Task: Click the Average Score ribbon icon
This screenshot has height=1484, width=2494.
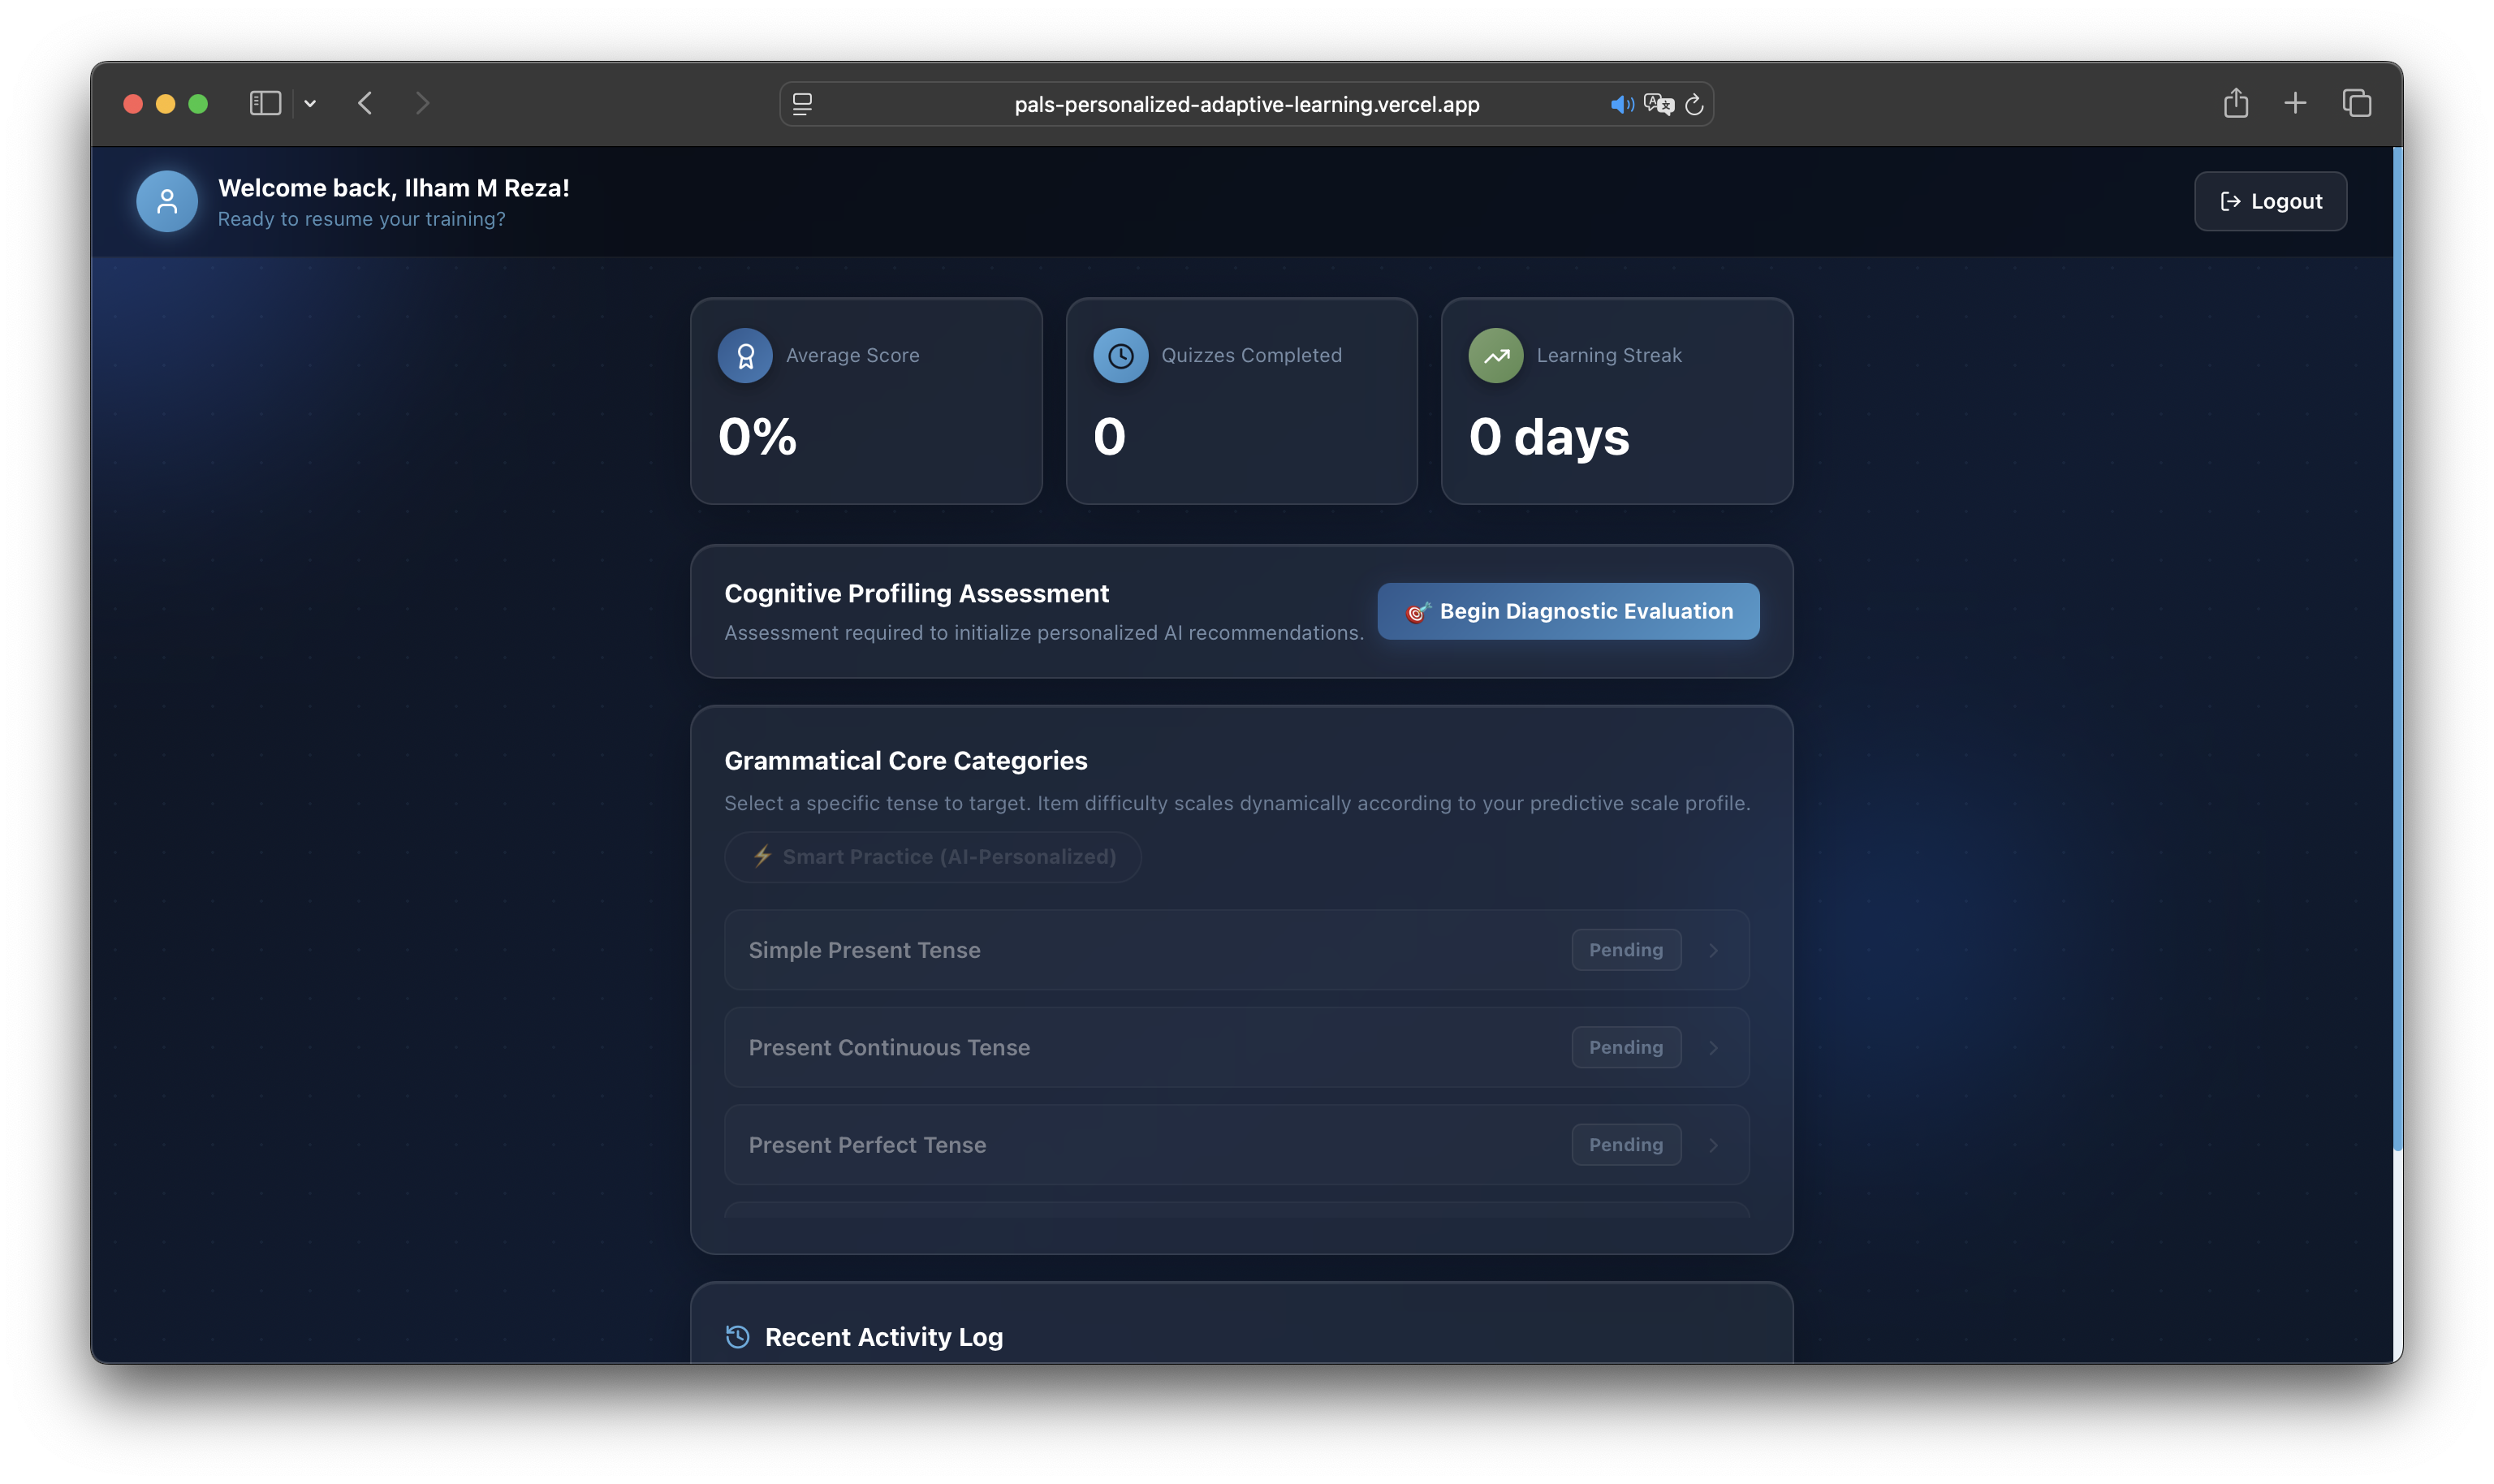Action: [x=745, y=355]
